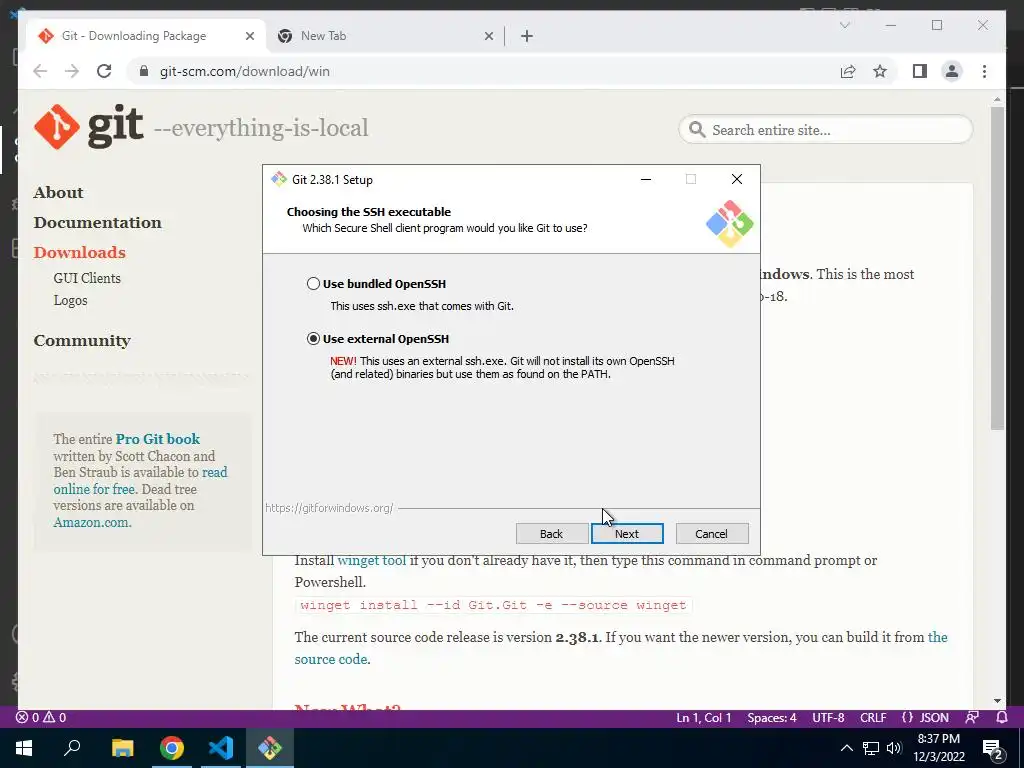Click the page vertical scrollbar thumb
Image resolution: width=1024 pixels, height=768 pixels.
(997, 268)
